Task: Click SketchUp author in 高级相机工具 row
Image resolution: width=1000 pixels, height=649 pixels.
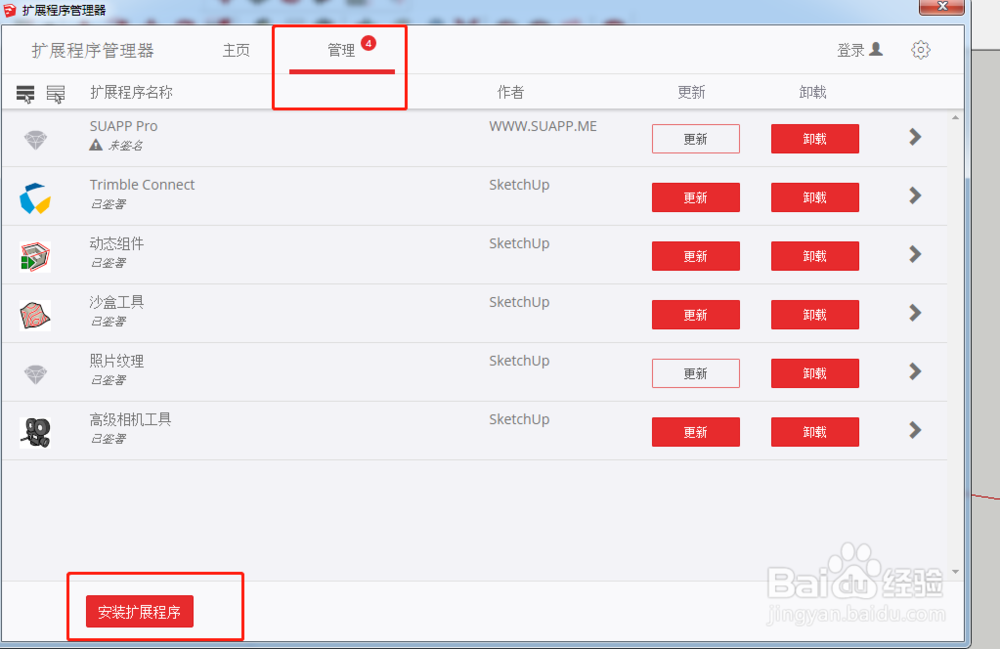Action: point(519,419)
